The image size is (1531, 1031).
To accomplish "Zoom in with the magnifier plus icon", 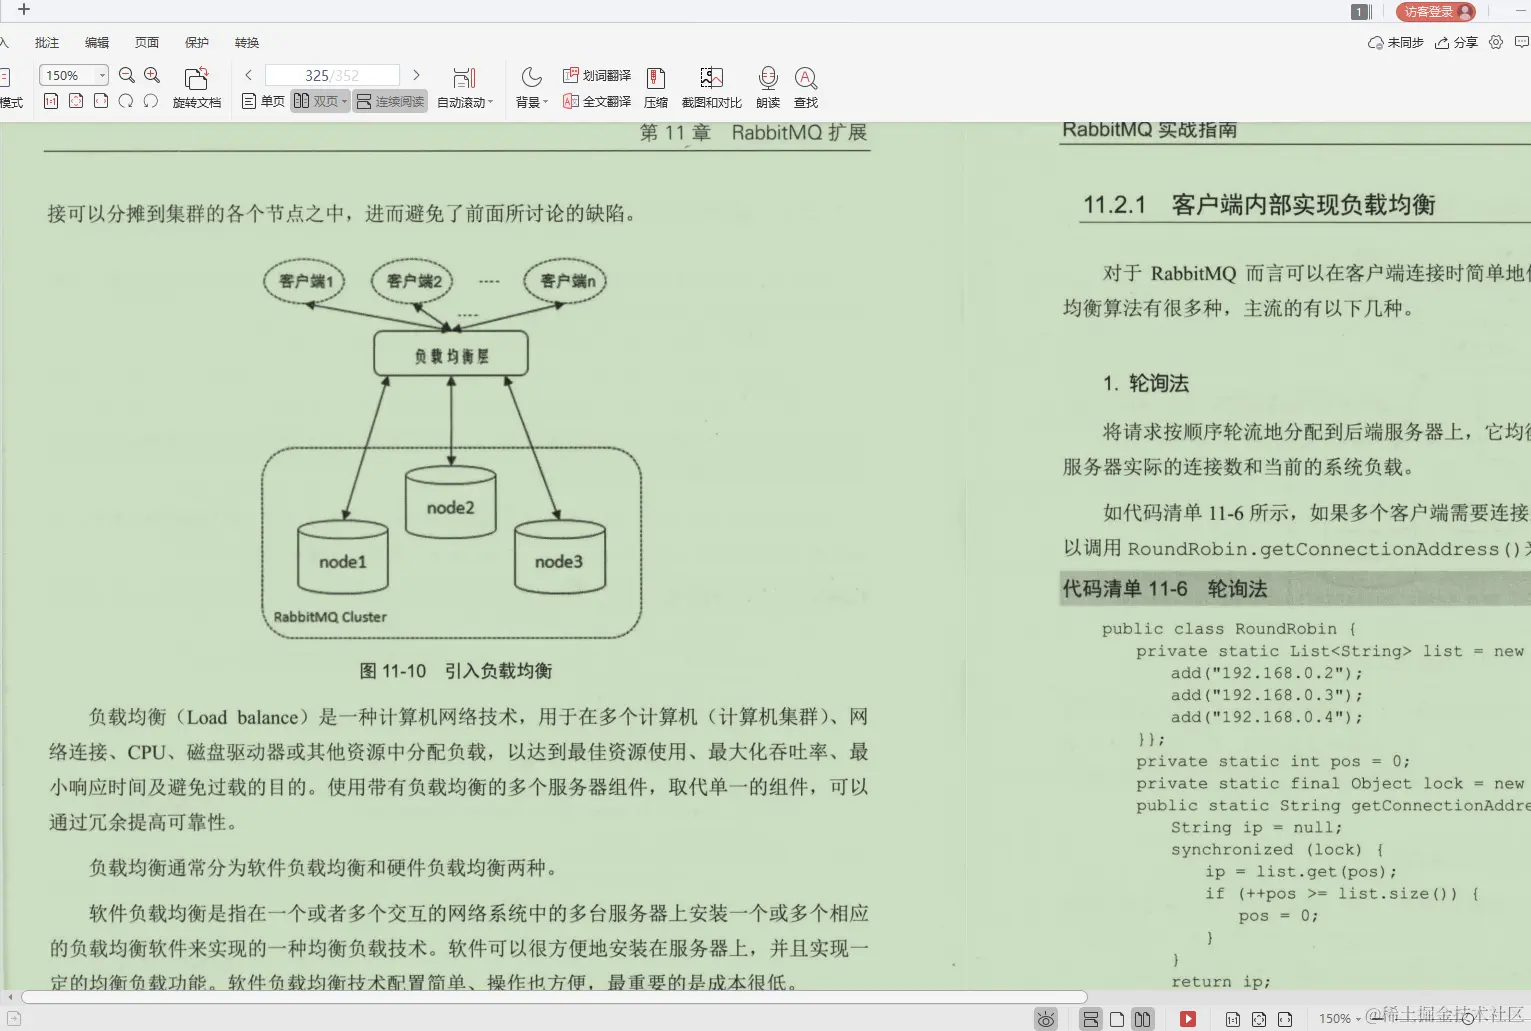I will pos(151,74).
